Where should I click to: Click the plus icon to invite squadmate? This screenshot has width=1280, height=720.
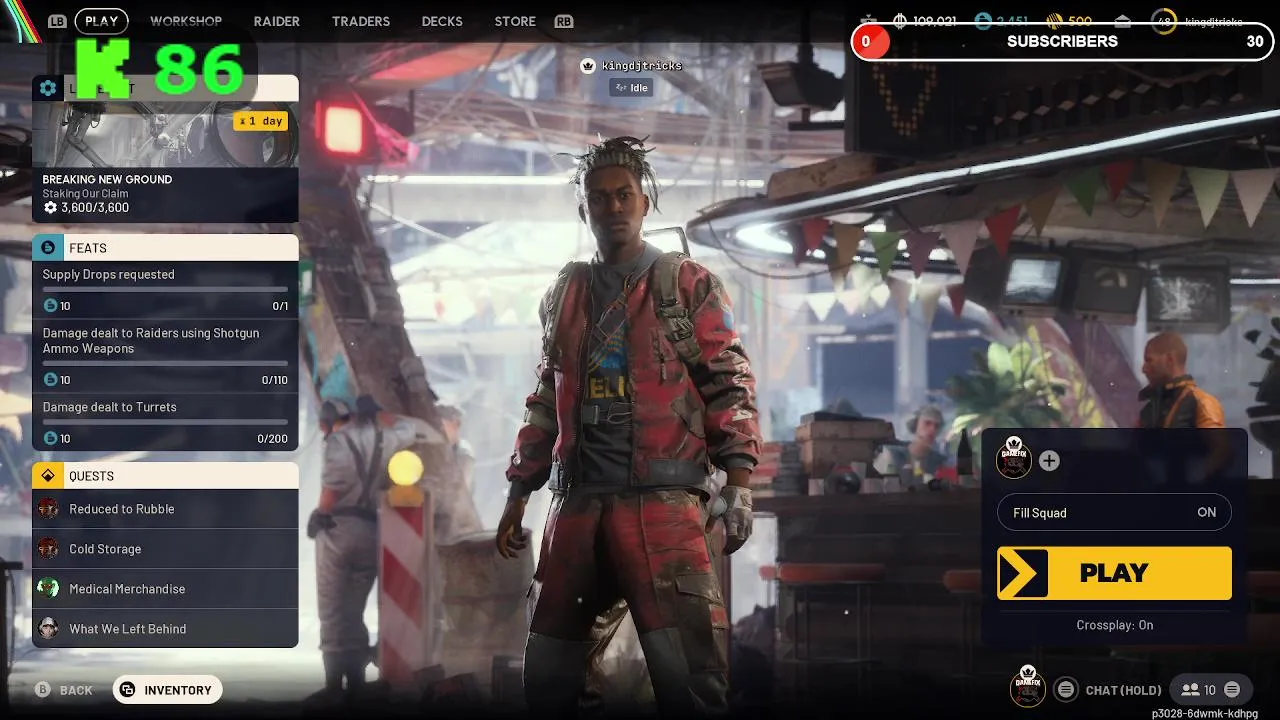pos(1049,461)
